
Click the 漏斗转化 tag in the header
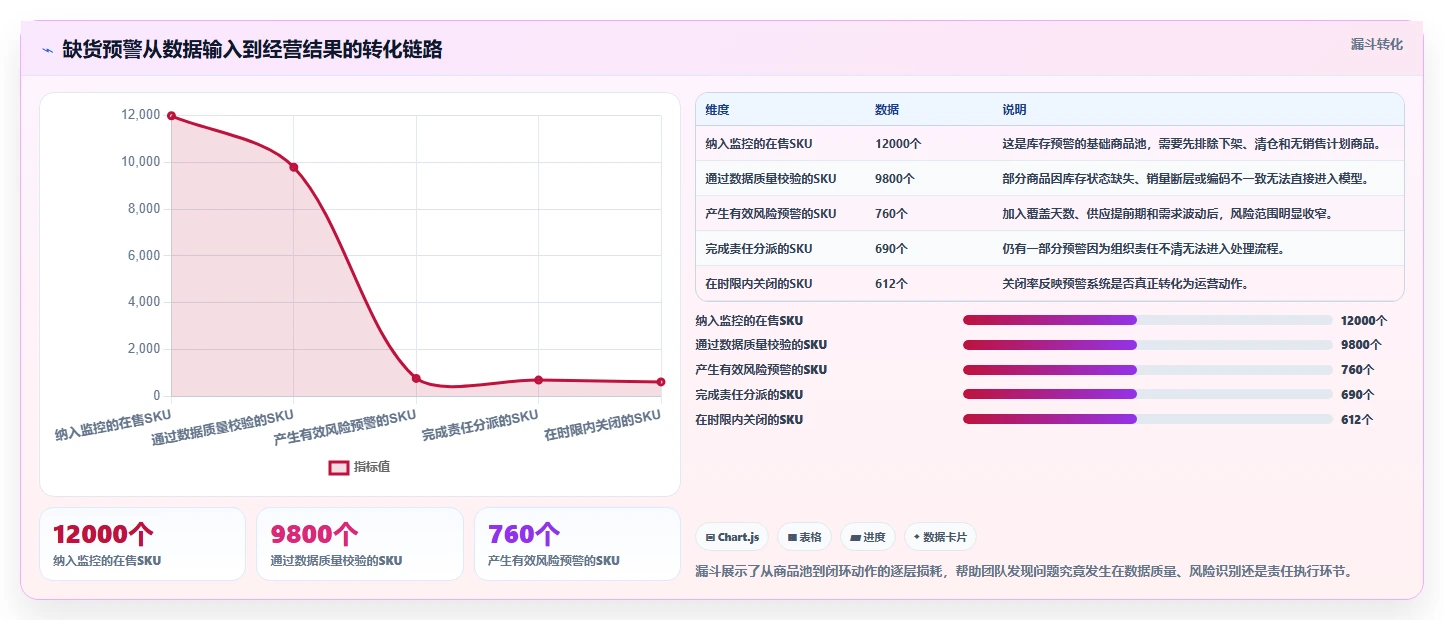(1377, 44)
